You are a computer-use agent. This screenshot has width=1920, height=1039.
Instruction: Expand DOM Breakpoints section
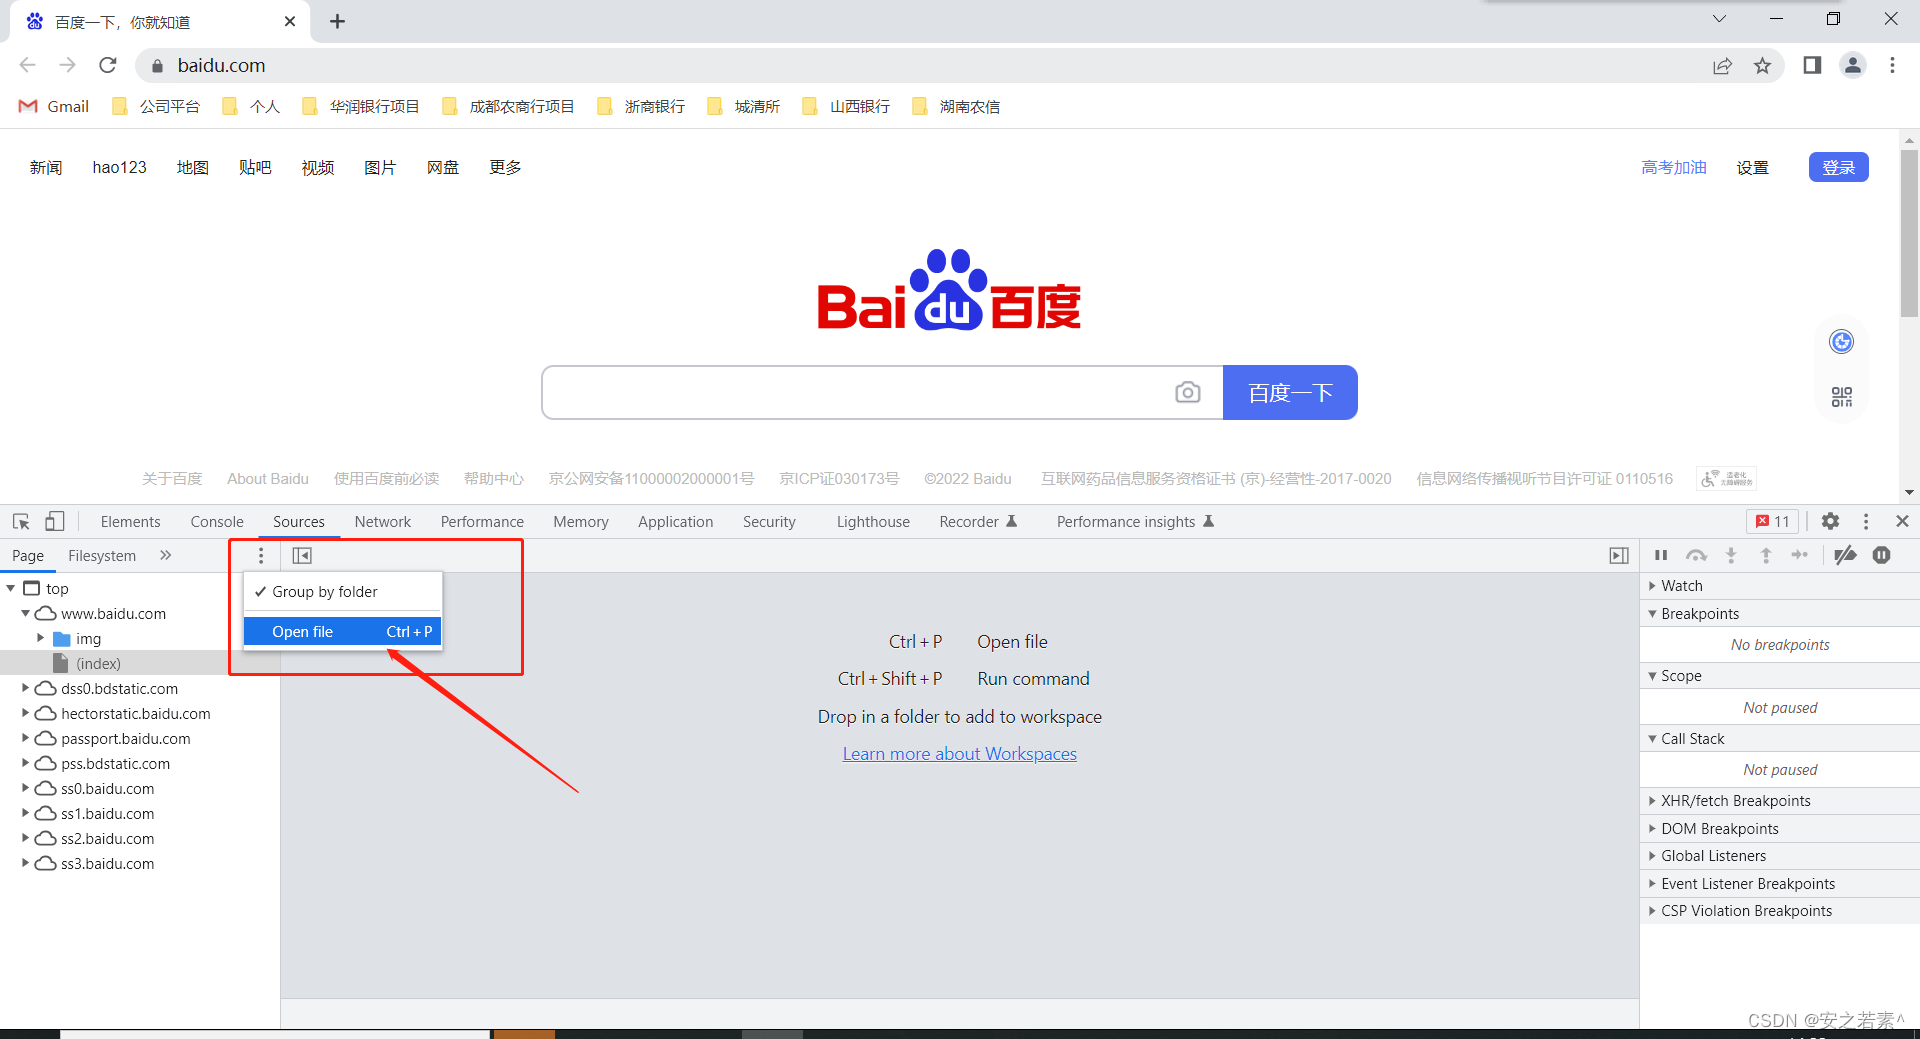1780,829
